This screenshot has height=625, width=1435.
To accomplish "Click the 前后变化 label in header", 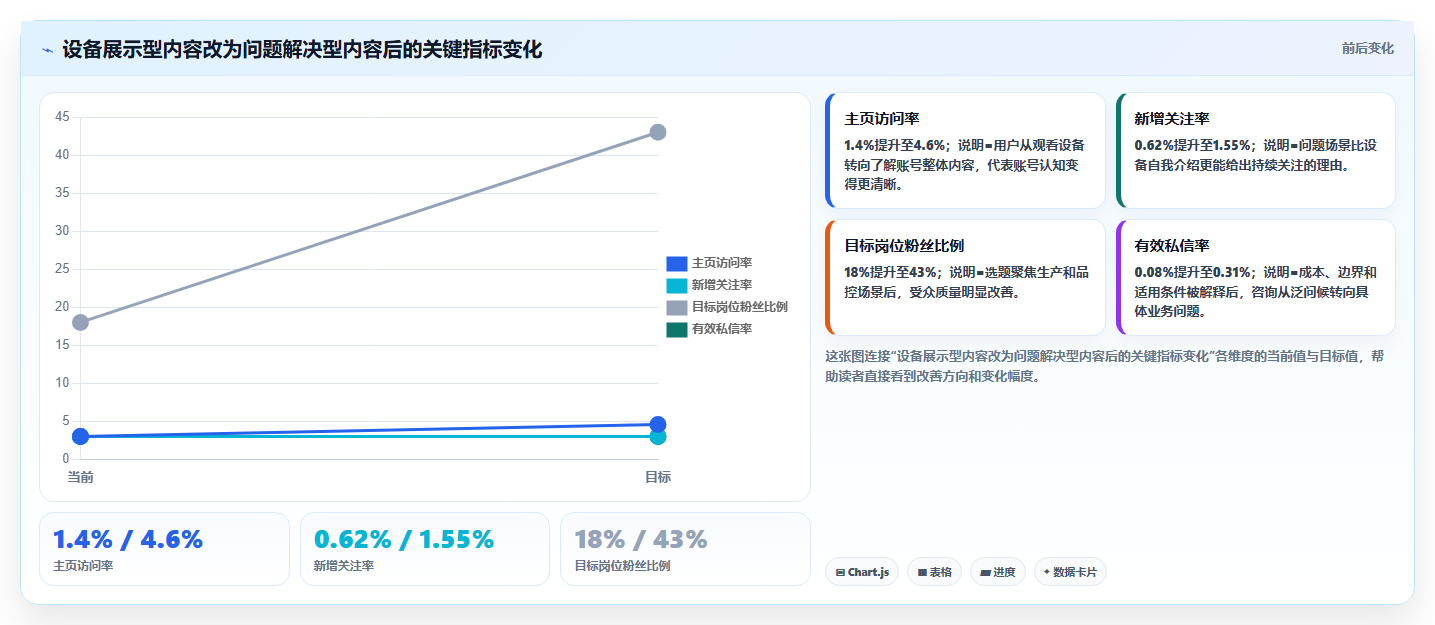I will pos(1367,49).
